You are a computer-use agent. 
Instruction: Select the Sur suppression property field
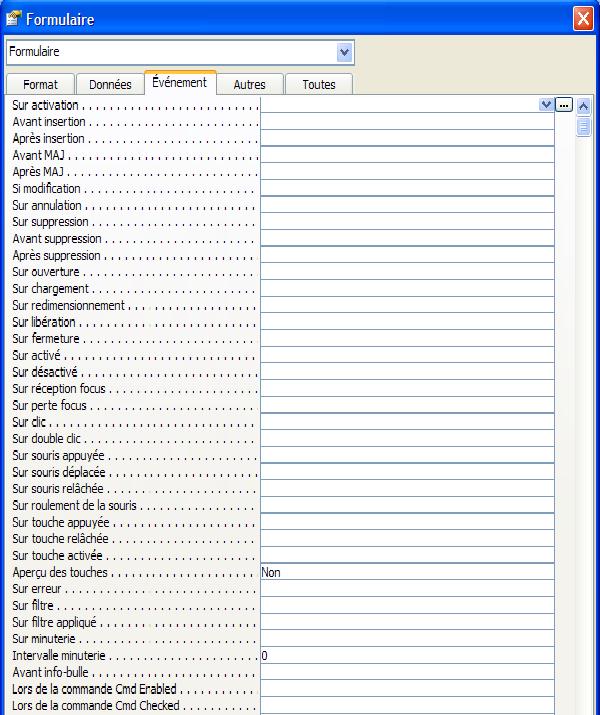click(x=407, y=222)
